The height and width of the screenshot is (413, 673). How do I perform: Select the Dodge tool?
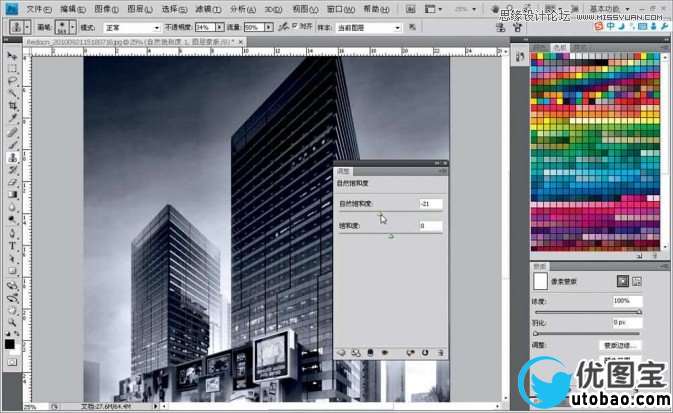point(12,220)
